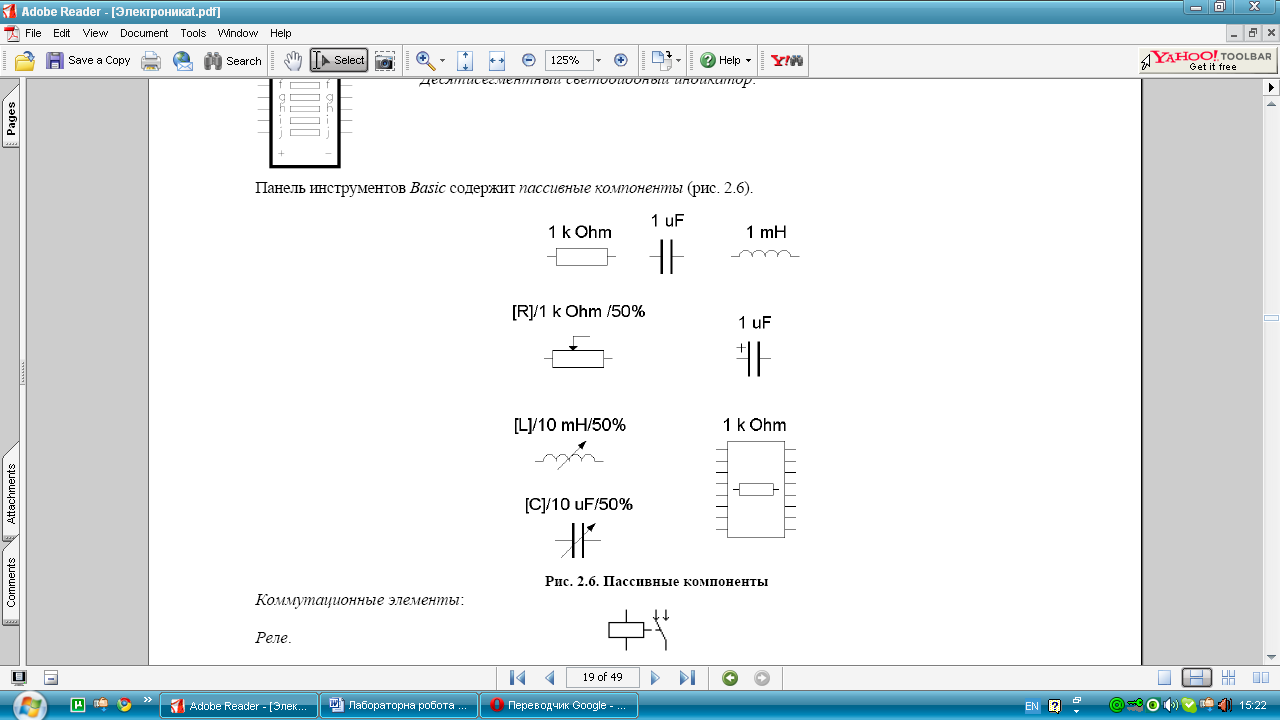Click the zoom in plus button
This screenshot has width=1280, height=720.
620,60
